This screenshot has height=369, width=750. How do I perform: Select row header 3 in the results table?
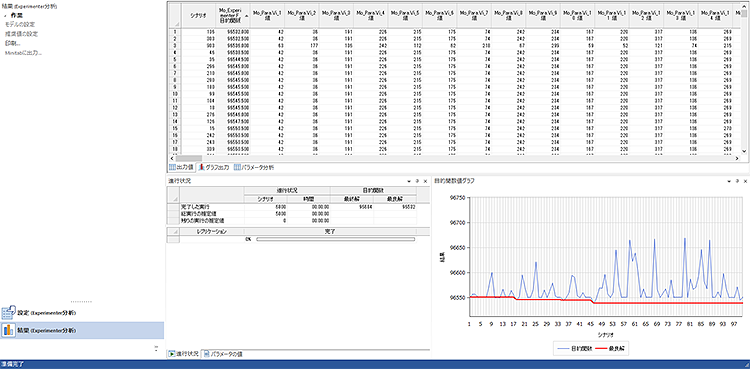pyautogui.click(x=175, y=45)
